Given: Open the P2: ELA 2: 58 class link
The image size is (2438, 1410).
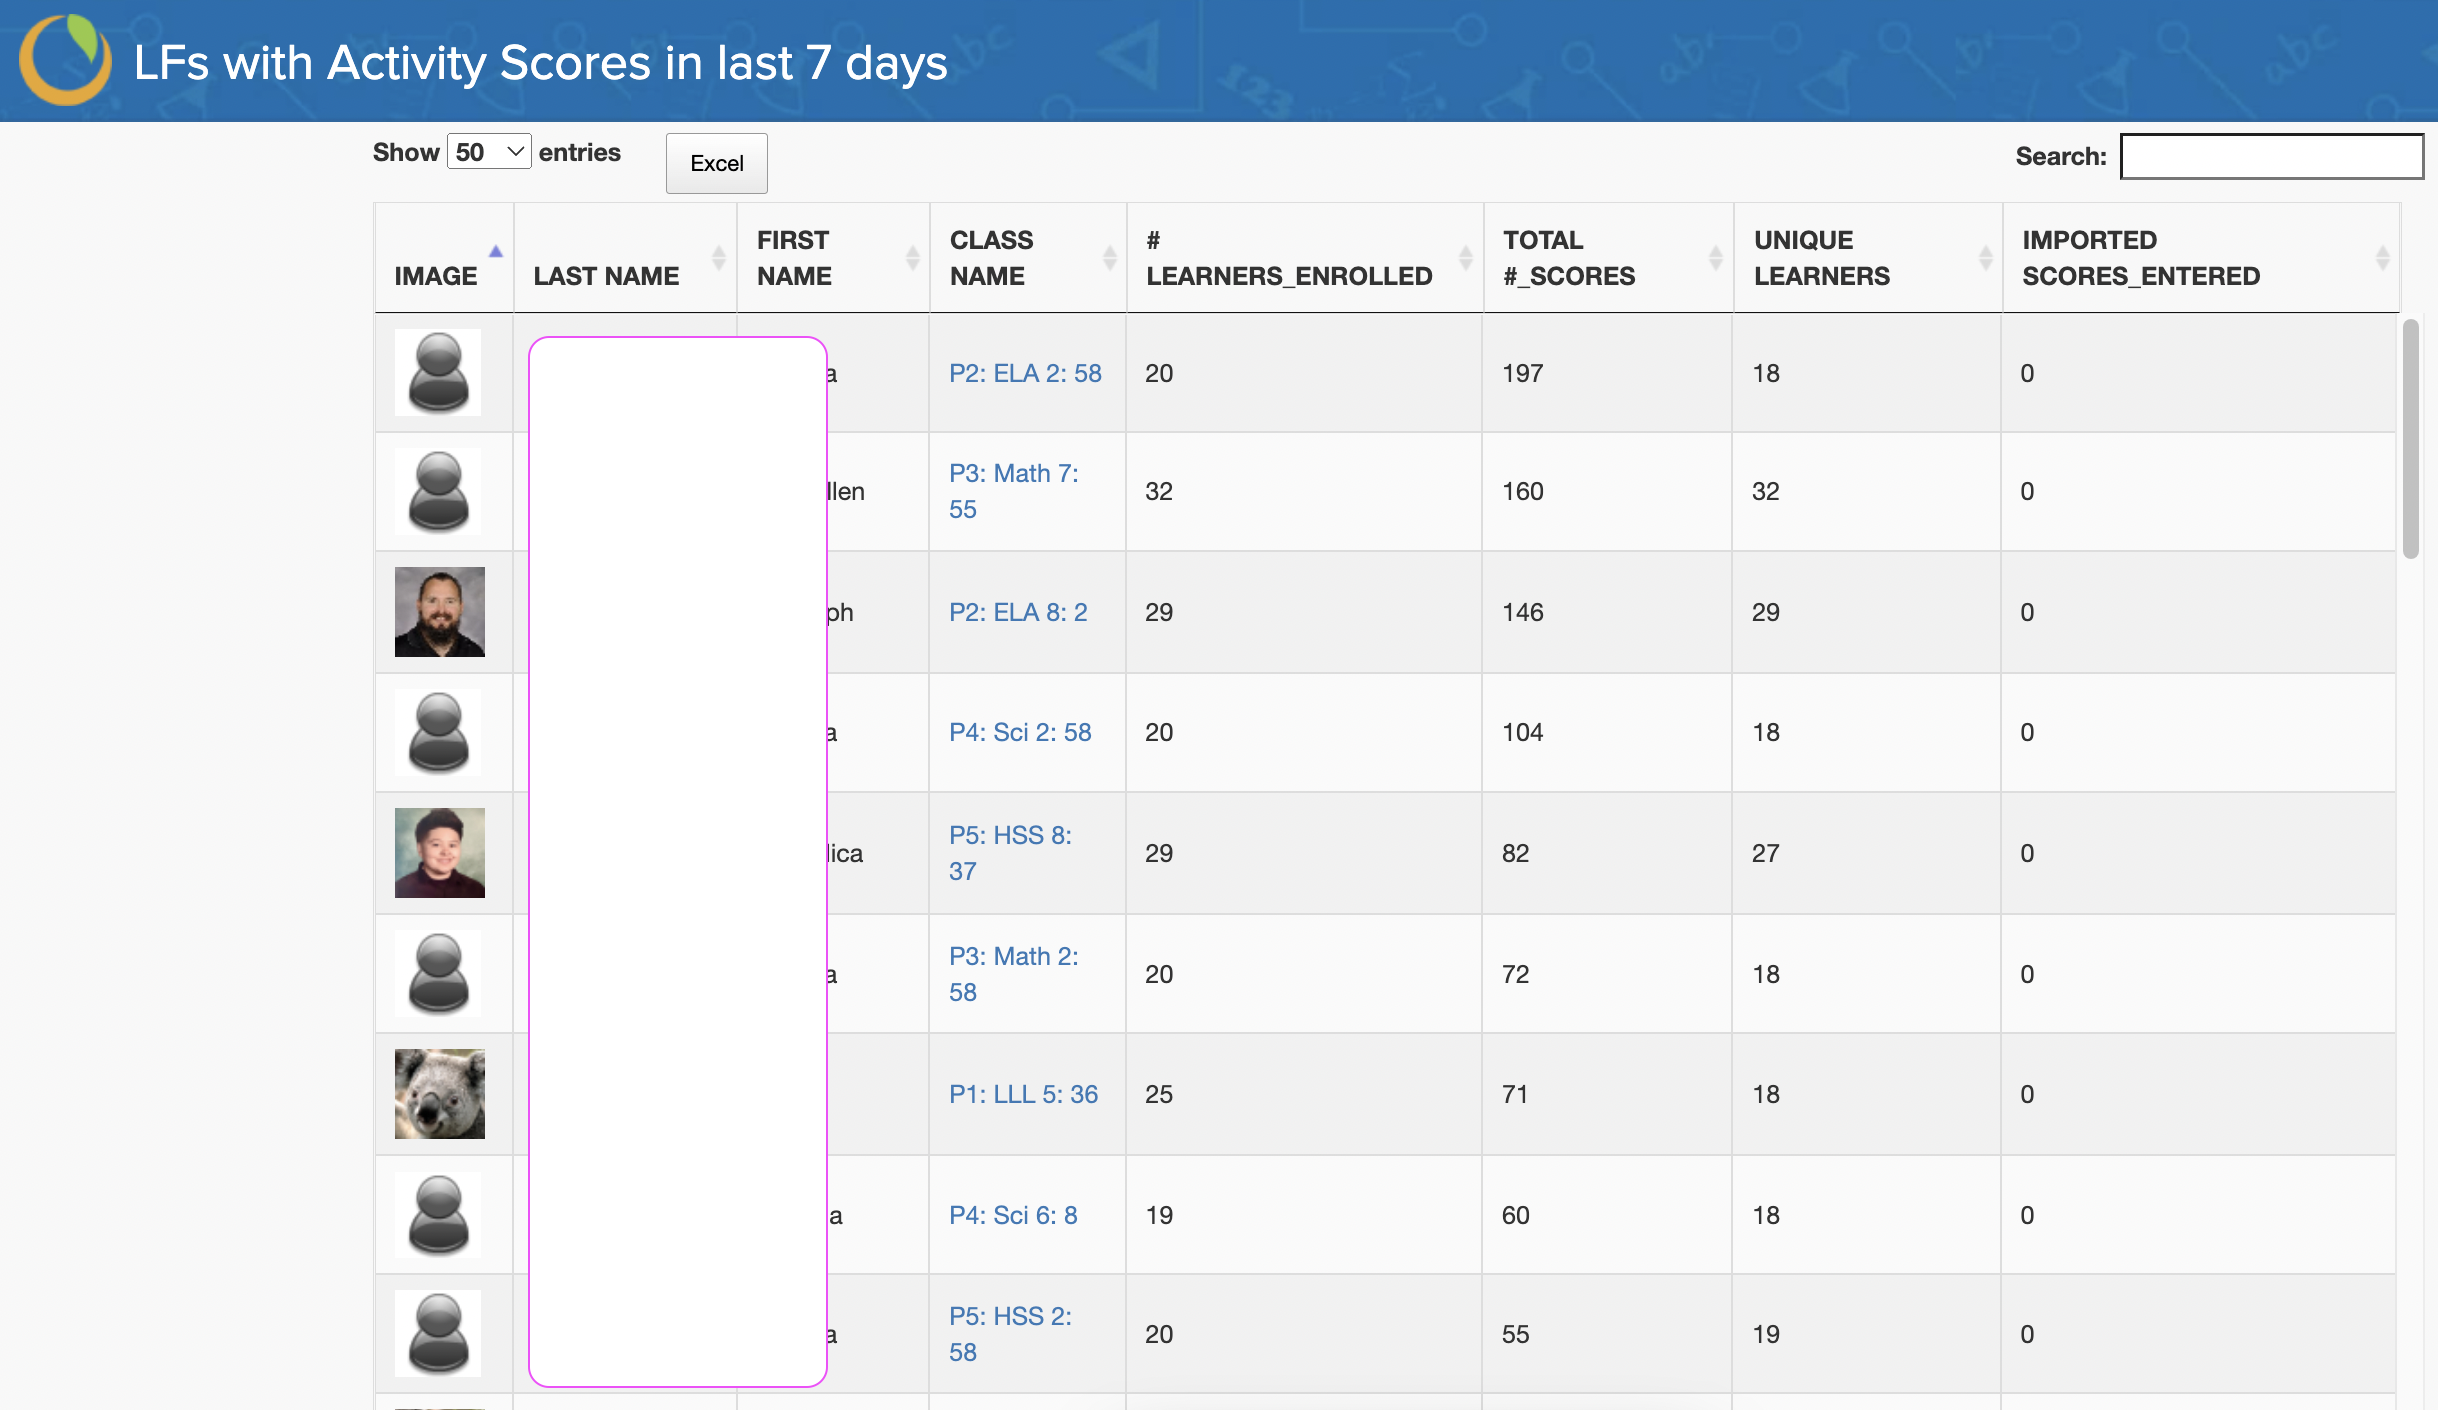Looking at the screenshot, I should (x=1025, y=373).
